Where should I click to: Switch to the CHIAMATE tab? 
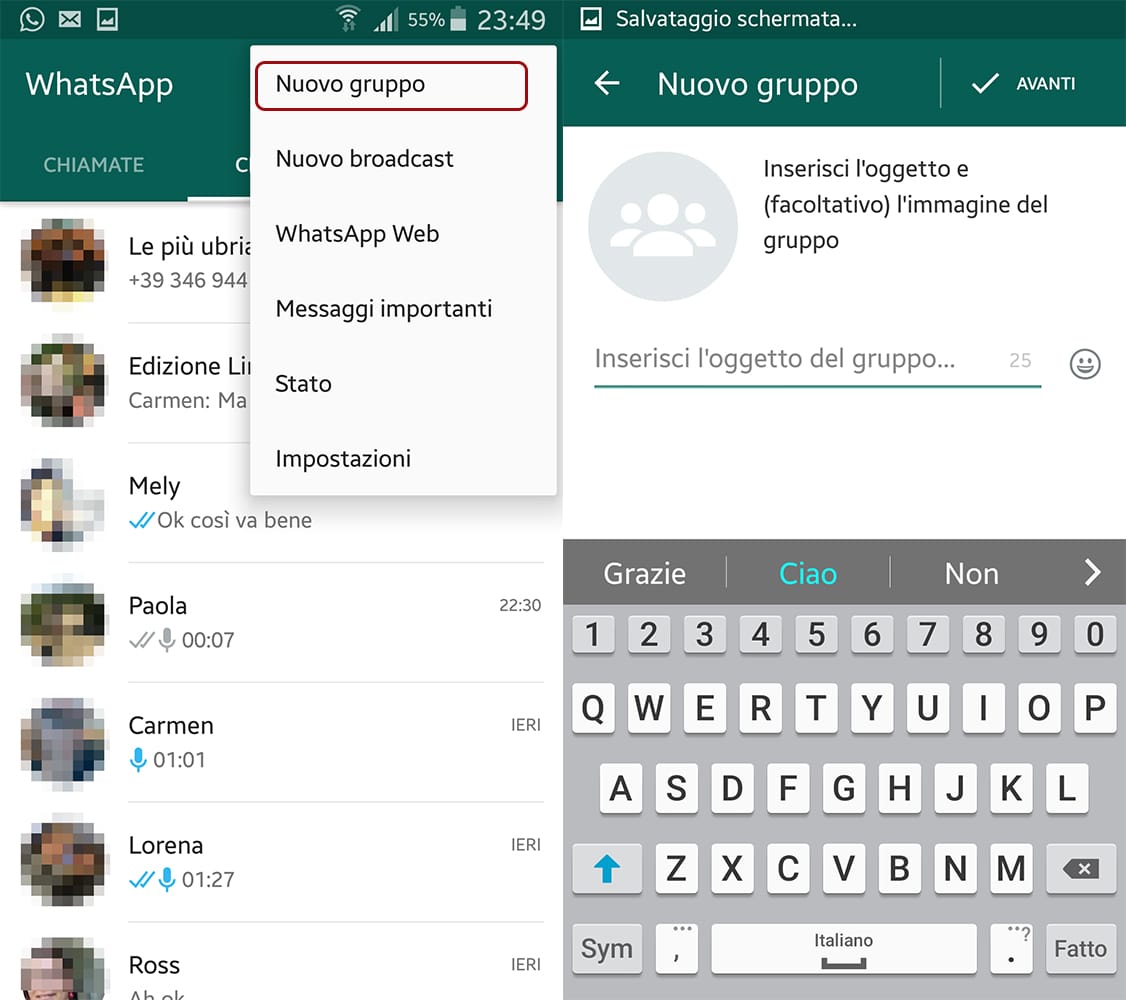pos(94,165)
